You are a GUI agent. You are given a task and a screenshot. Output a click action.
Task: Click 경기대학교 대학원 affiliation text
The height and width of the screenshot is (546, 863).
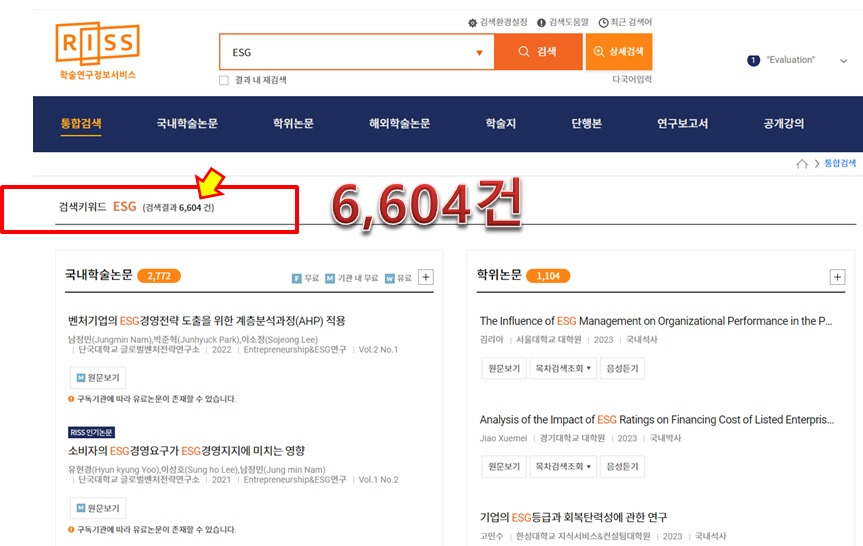coord(572,438)
